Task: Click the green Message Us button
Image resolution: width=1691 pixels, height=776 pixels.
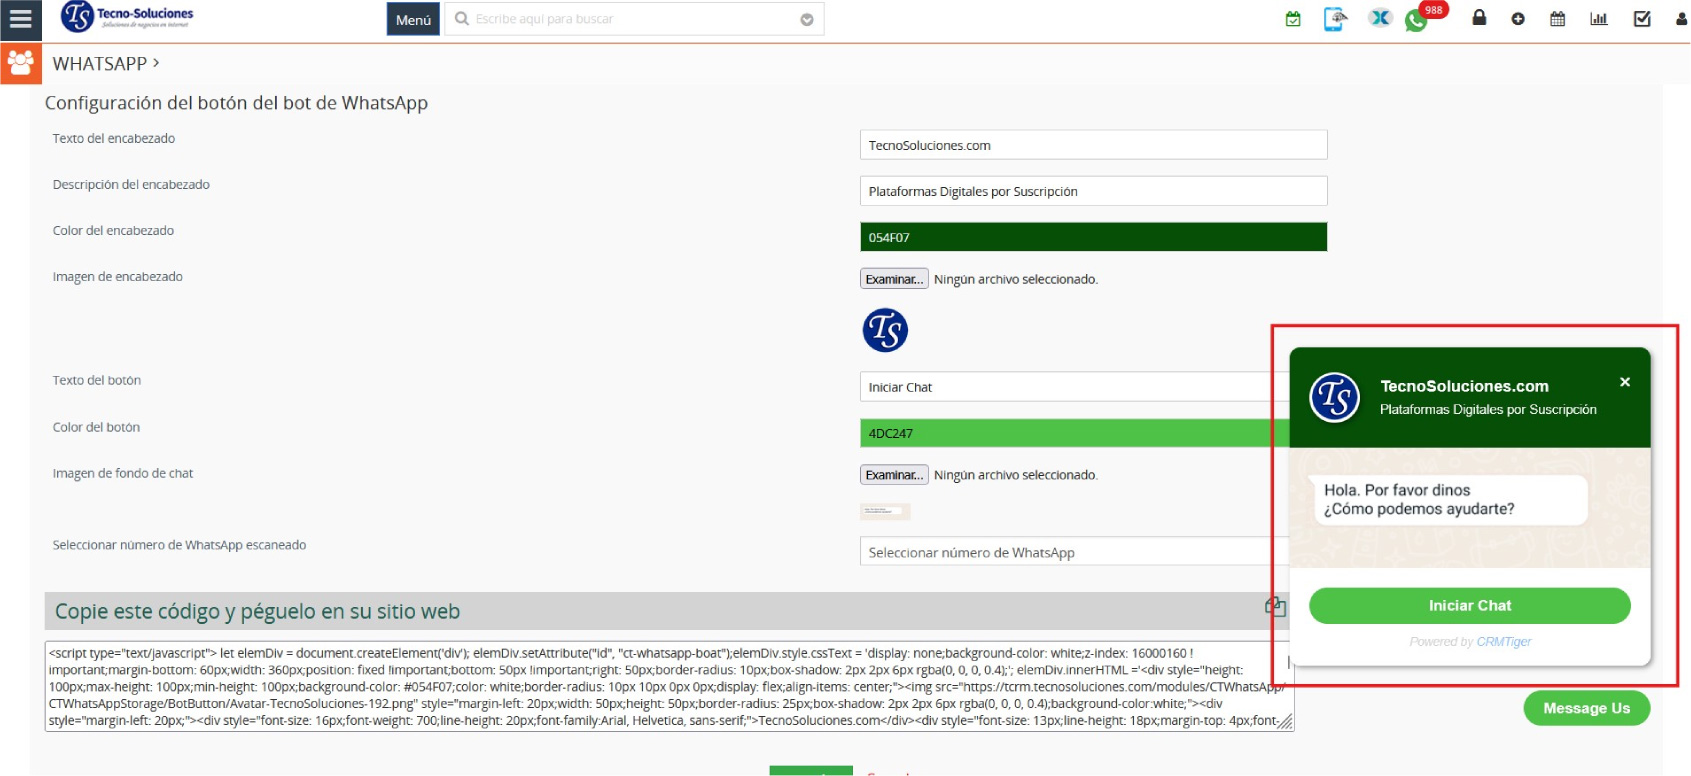Action: (x=1586, y=708)
